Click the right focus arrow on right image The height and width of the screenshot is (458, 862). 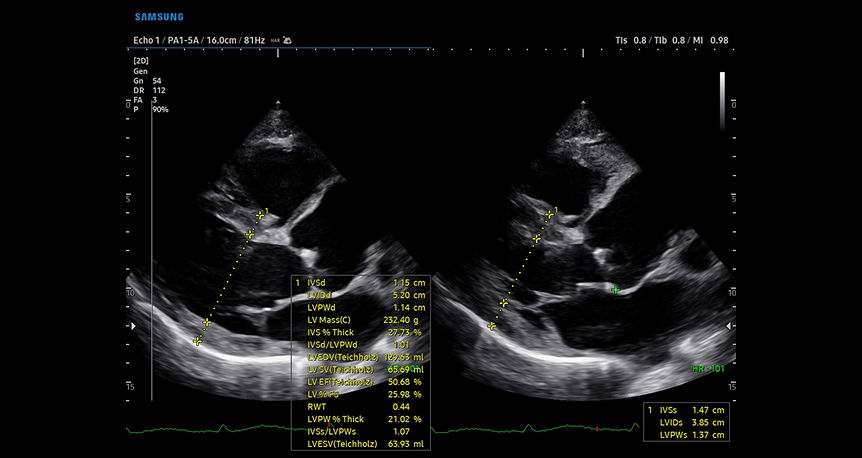[x=729, y=326]
